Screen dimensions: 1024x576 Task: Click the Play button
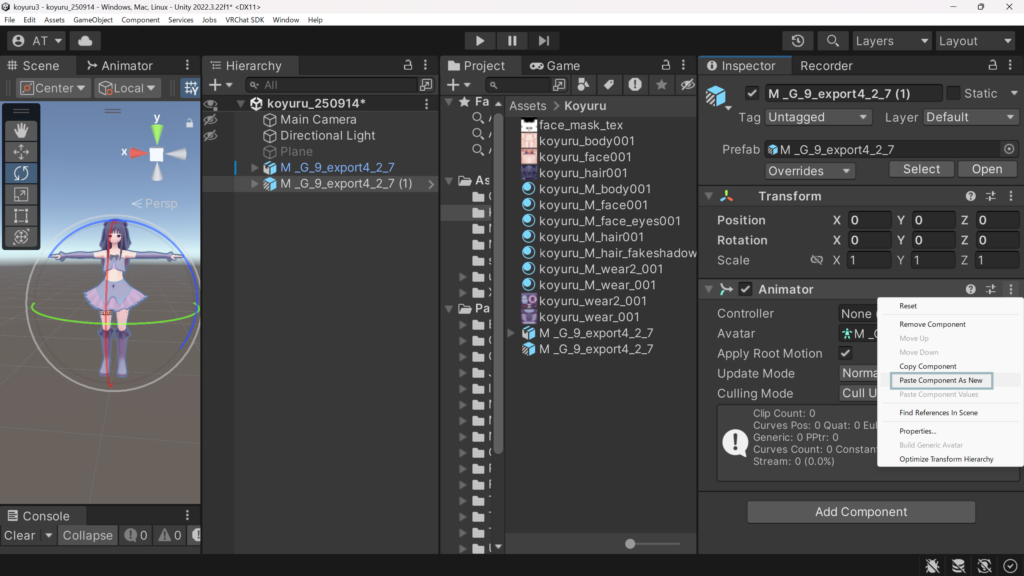479,40
